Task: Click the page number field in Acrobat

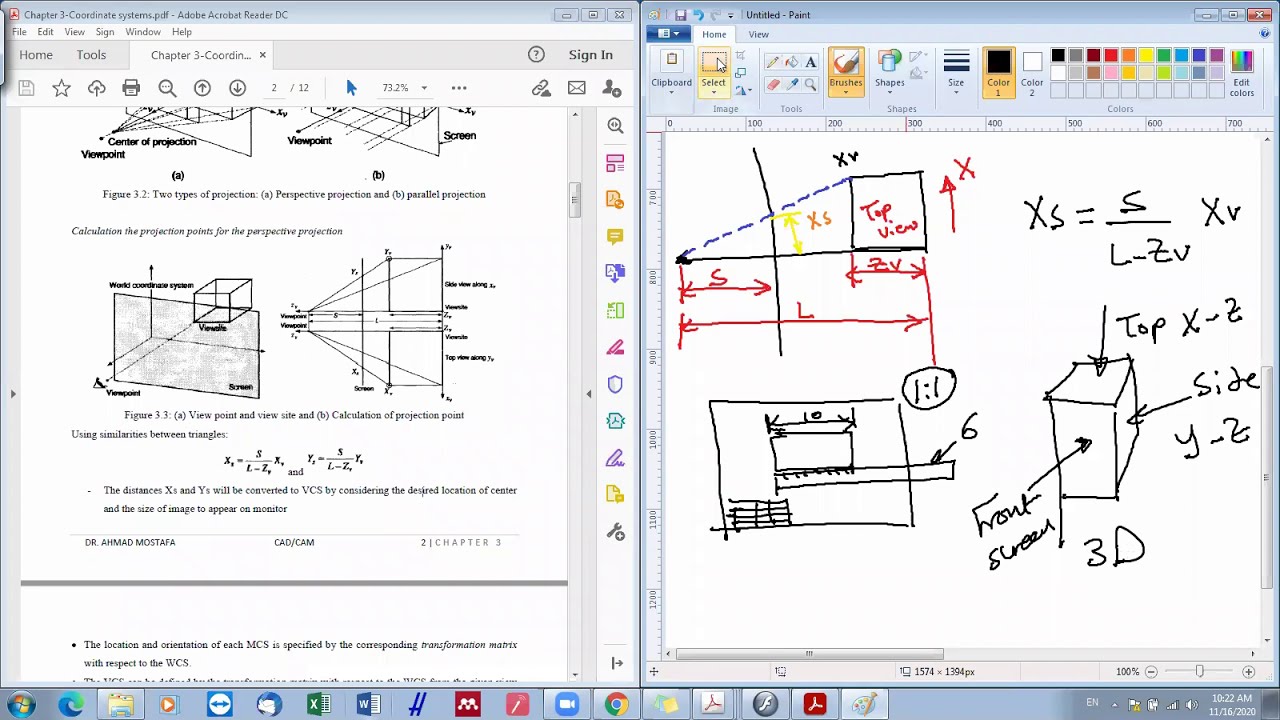Action: (x=274, y=88)
